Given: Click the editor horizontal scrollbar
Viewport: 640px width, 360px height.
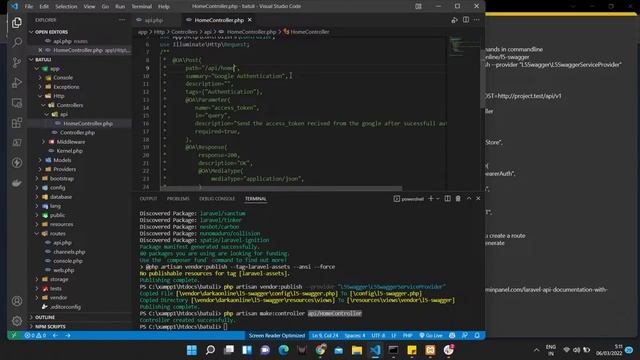Looking at the screenshot, I should (x=282, y=189).
